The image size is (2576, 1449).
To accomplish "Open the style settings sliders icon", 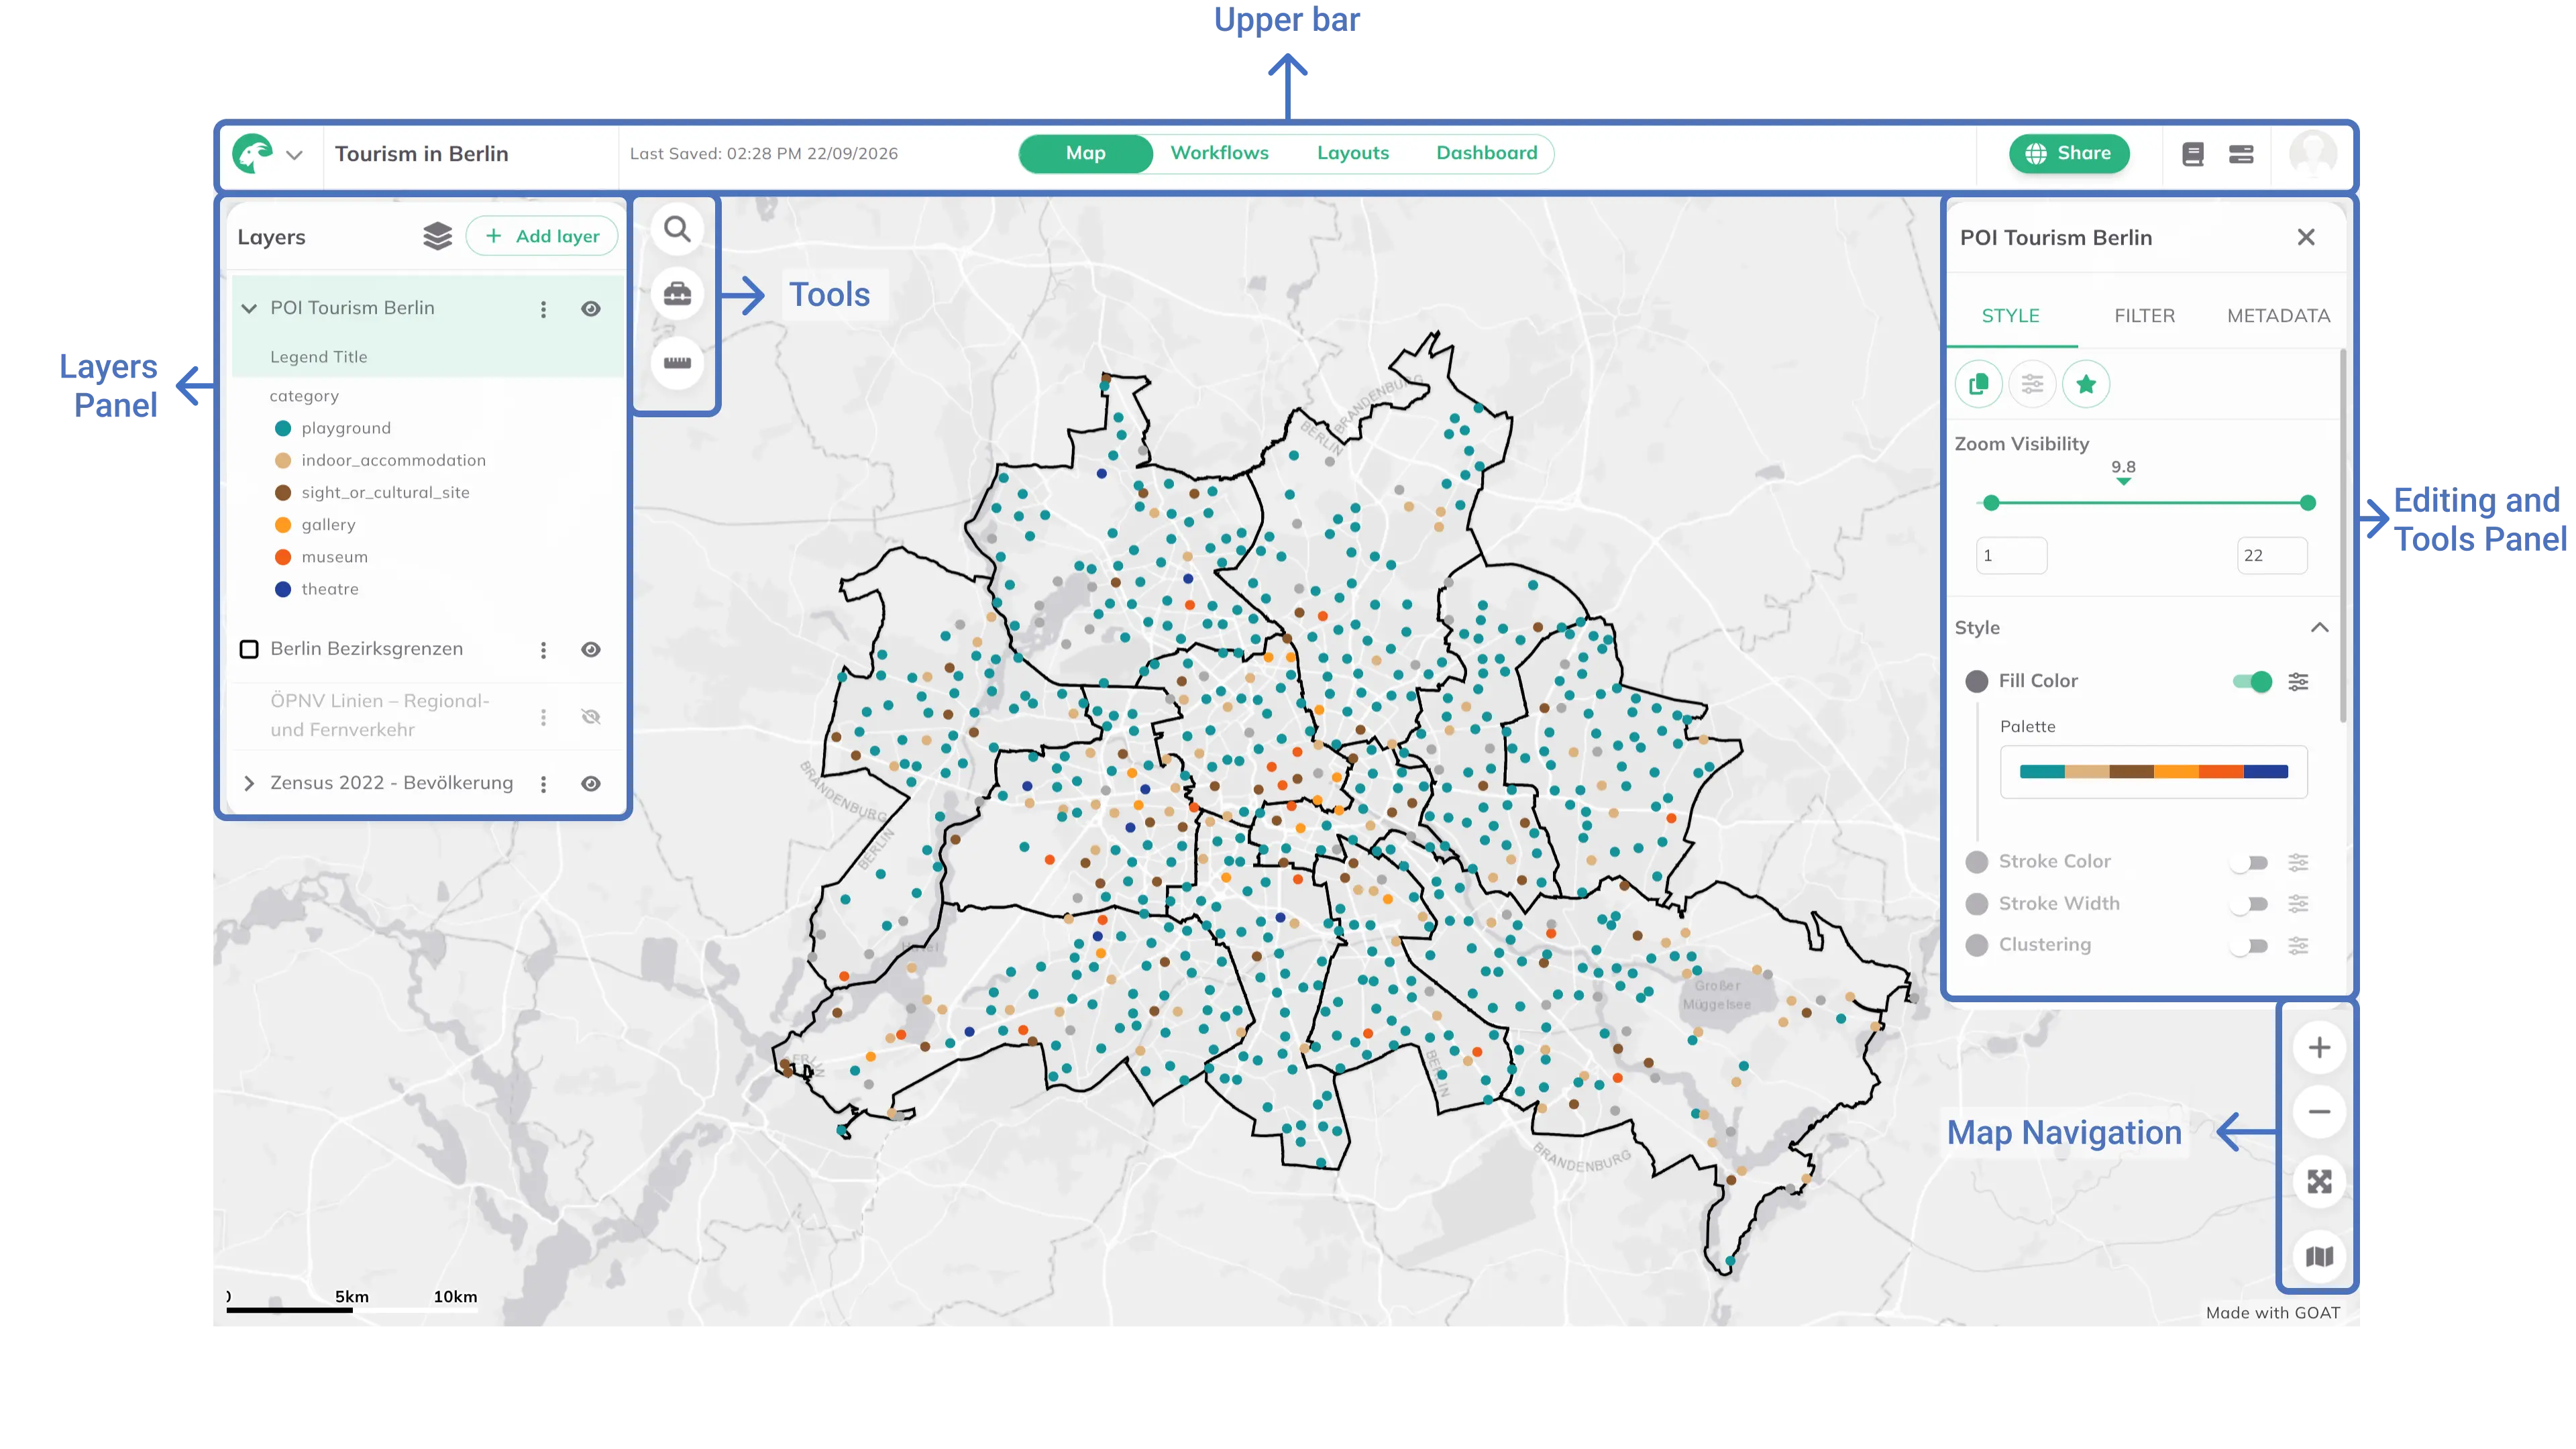I will (x=2032, y=384).
